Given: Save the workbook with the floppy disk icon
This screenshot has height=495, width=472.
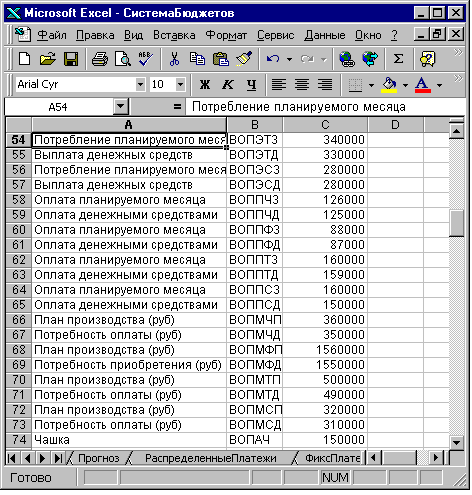Looking at the screenshot, I should (x=71, y=59).
